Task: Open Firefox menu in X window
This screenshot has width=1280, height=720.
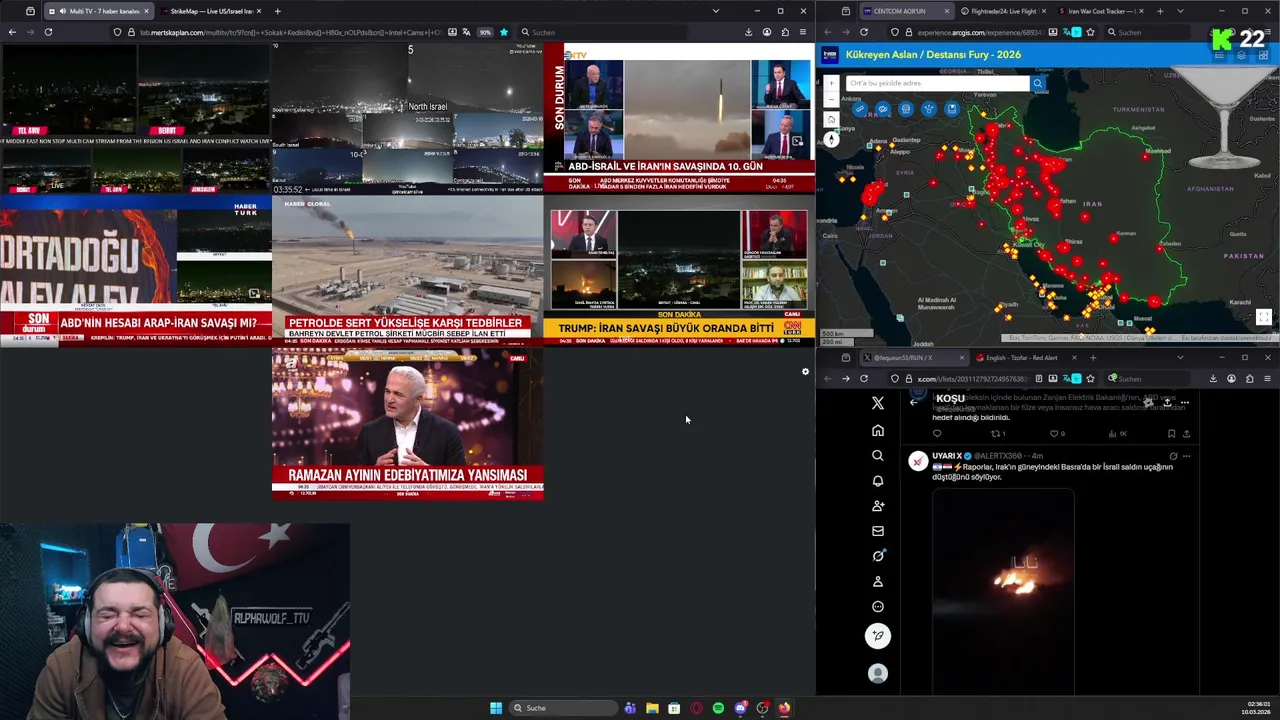Action: [1267, 379]
